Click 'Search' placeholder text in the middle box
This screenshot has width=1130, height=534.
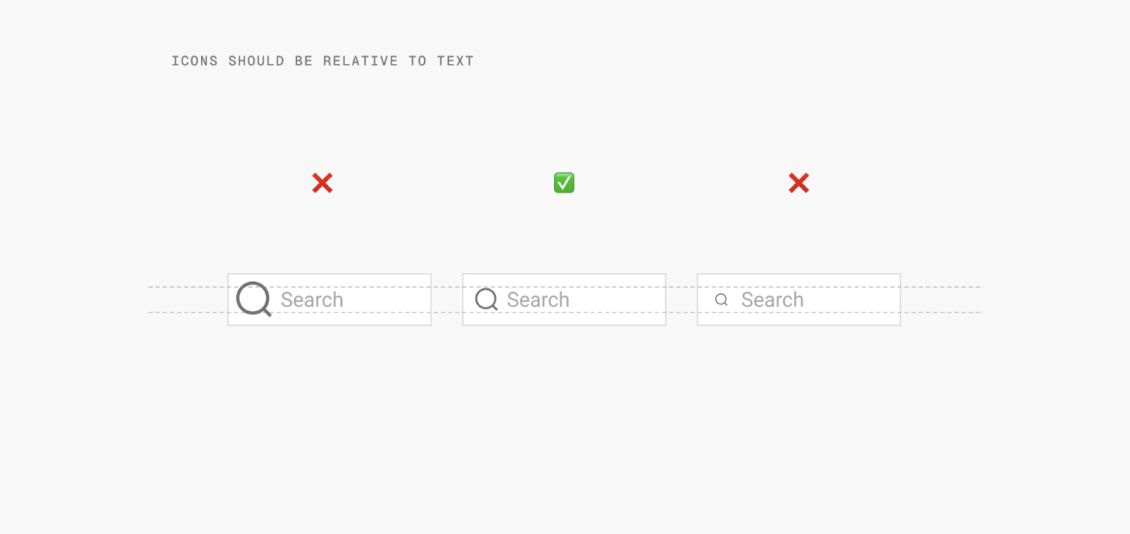pos(538,300)
